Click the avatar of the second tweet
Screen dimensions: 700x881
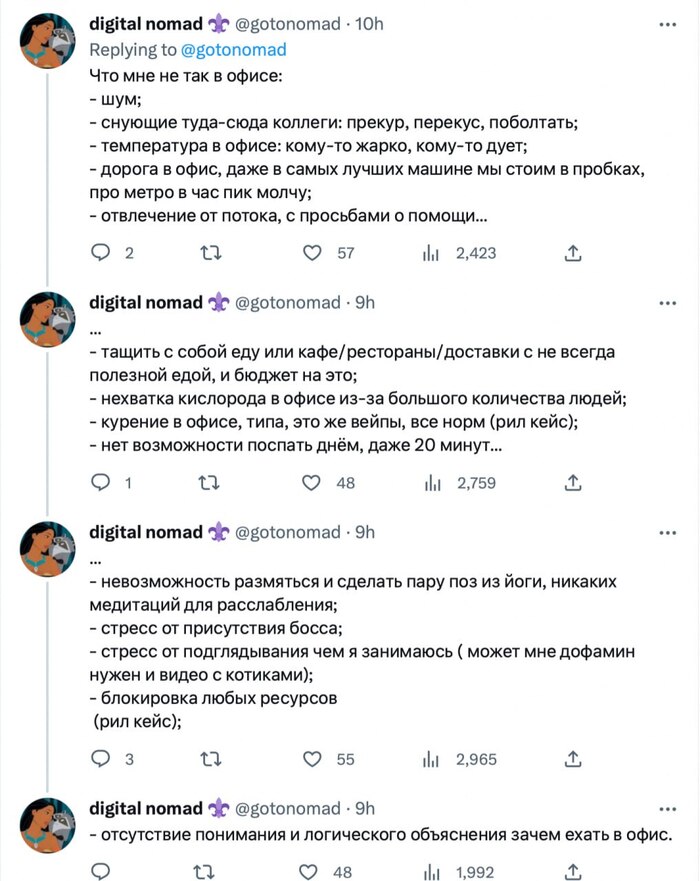(x=47, y=320)
